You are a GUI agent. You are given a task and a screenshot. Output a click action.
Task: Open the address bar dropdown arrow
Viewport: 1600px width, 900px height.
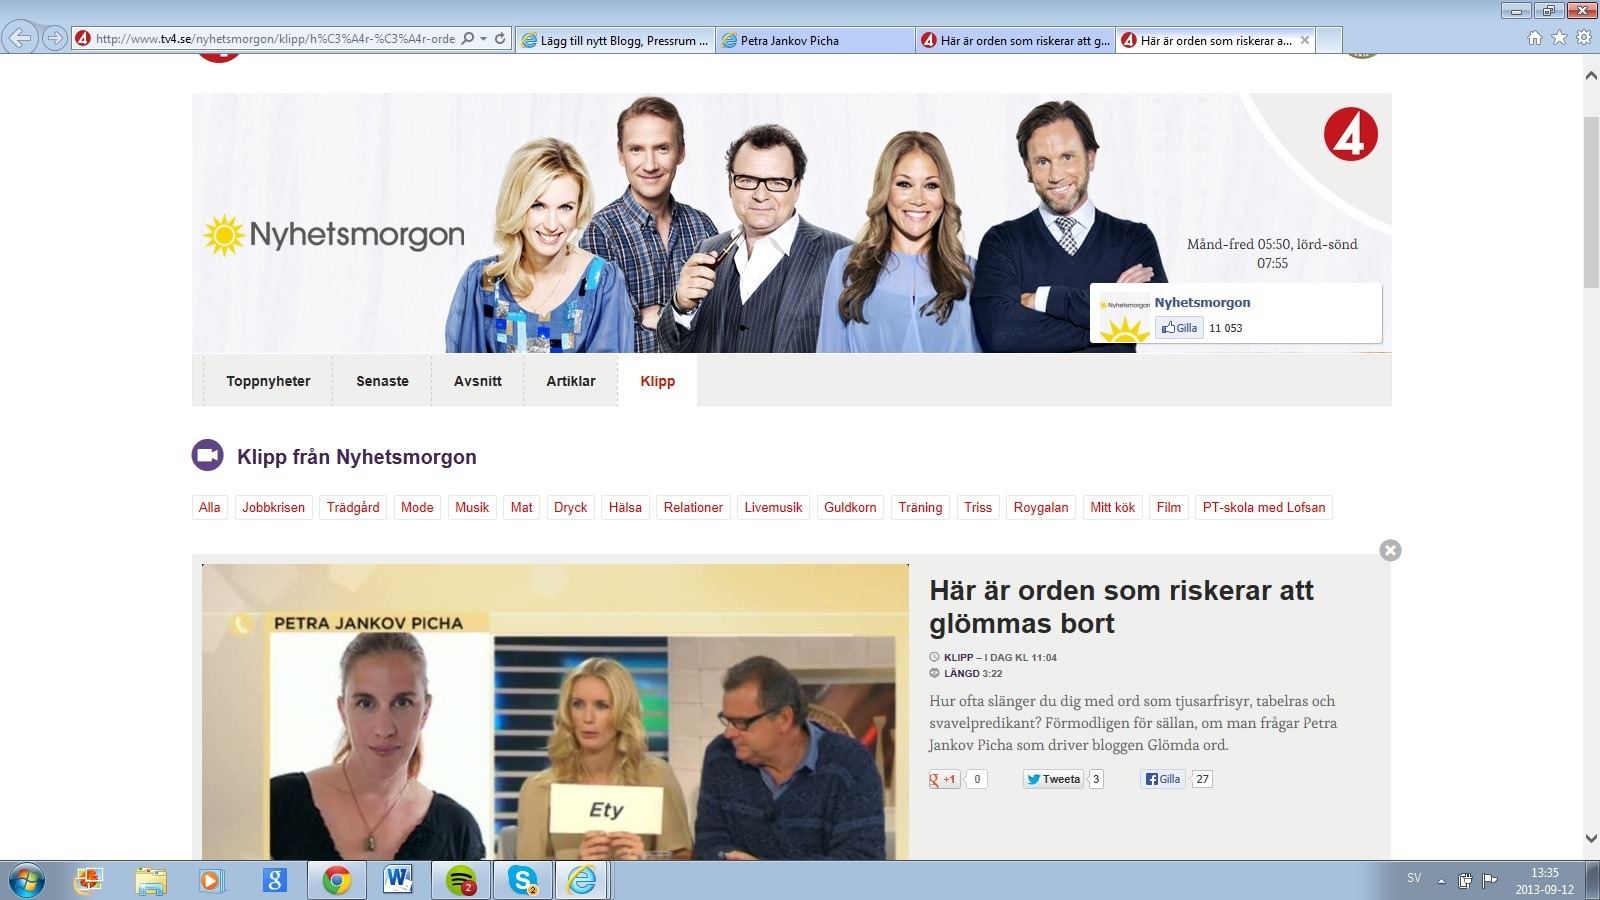(484, 39)
